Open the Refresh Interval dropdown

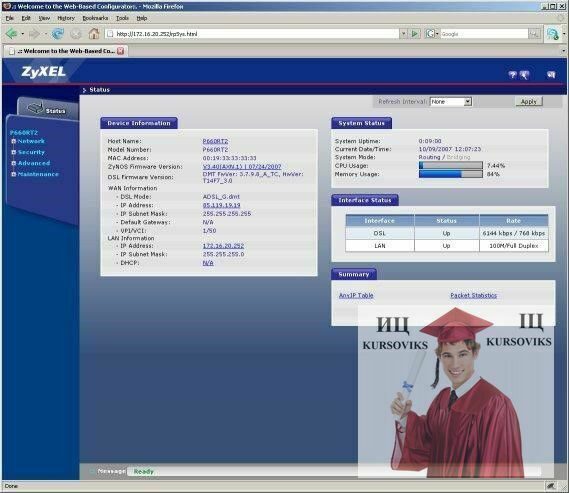(451, 102)
